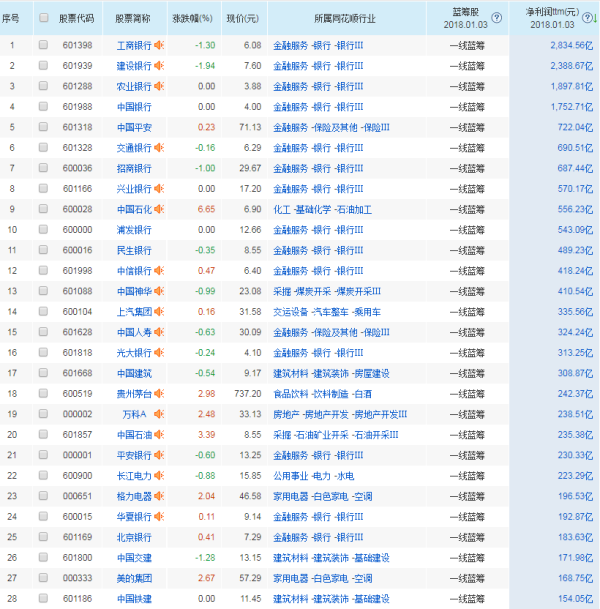Open 中国建筑 stock link
The width and height of the screenshot is (600, 609).
point(134,374)
